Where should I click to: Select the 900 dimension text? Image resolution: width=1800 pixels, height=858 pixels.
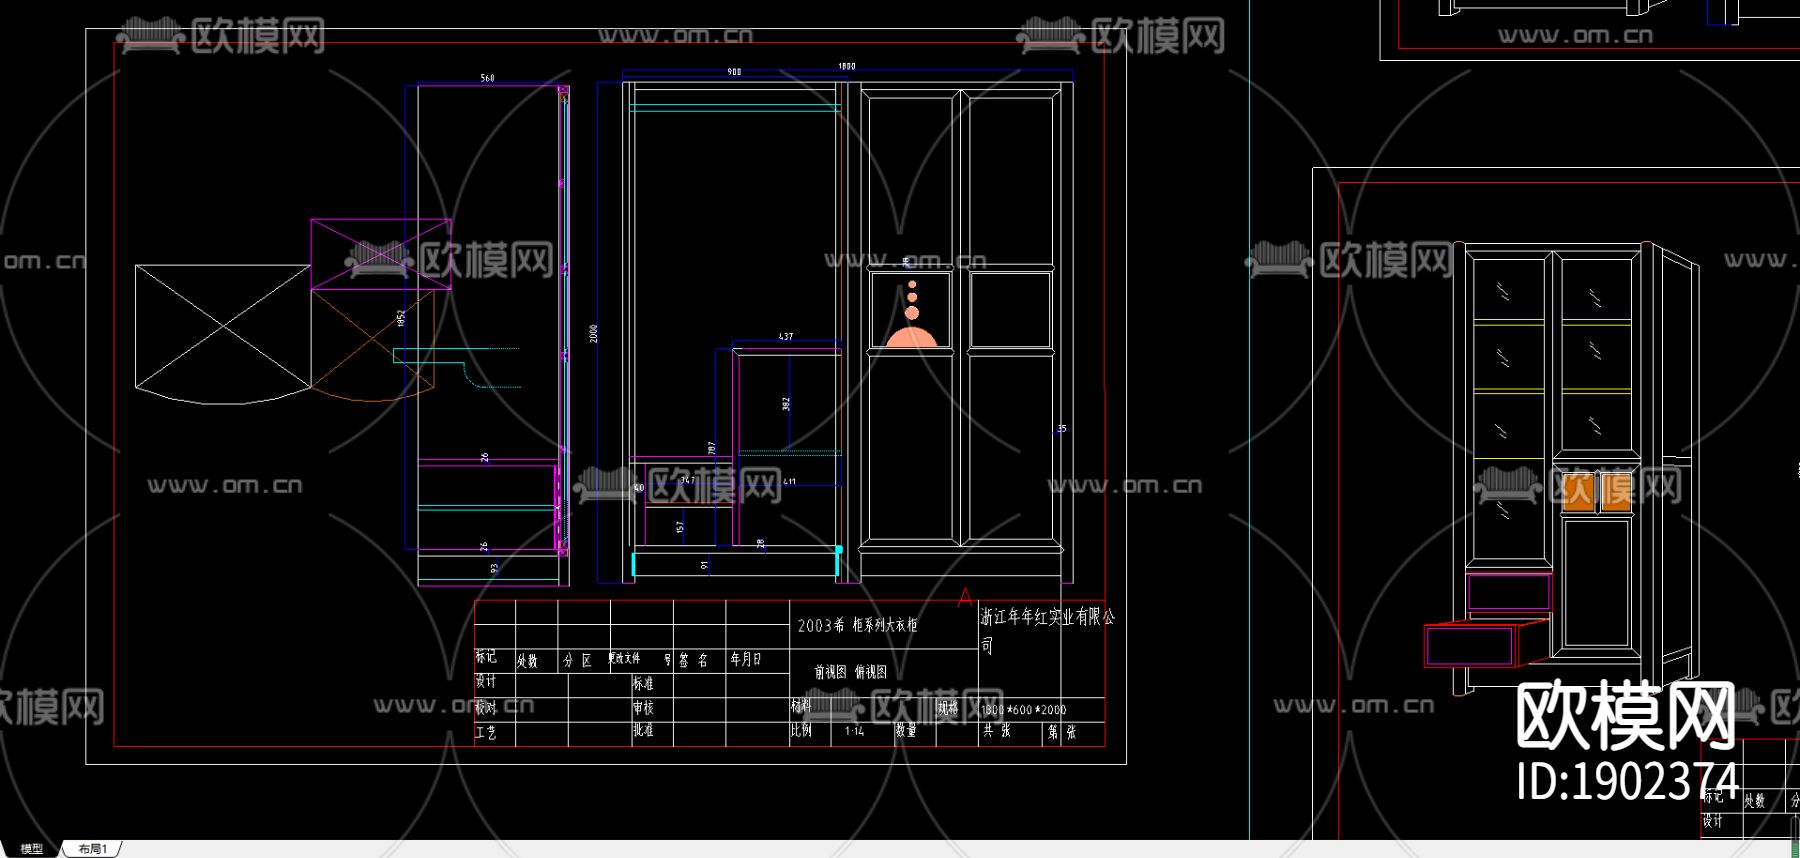(x=734, y=72)
